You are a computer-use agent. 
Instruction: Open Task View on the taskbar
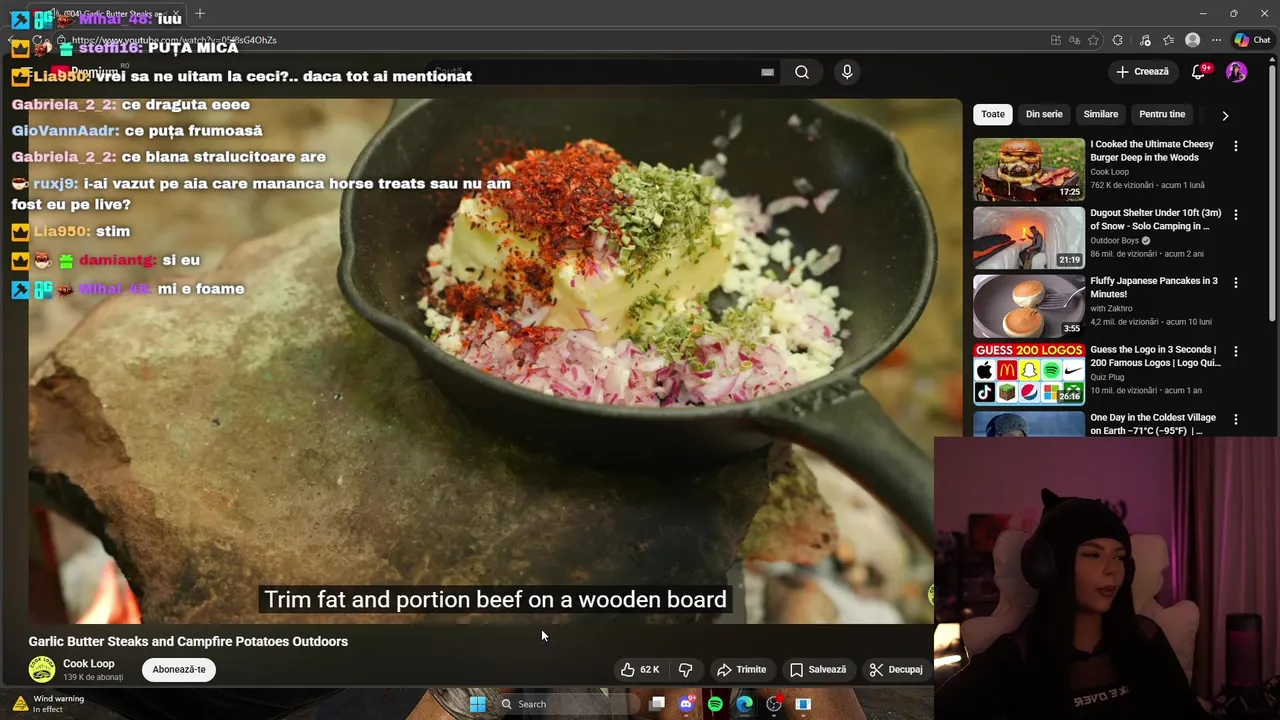tap(657, 704)
